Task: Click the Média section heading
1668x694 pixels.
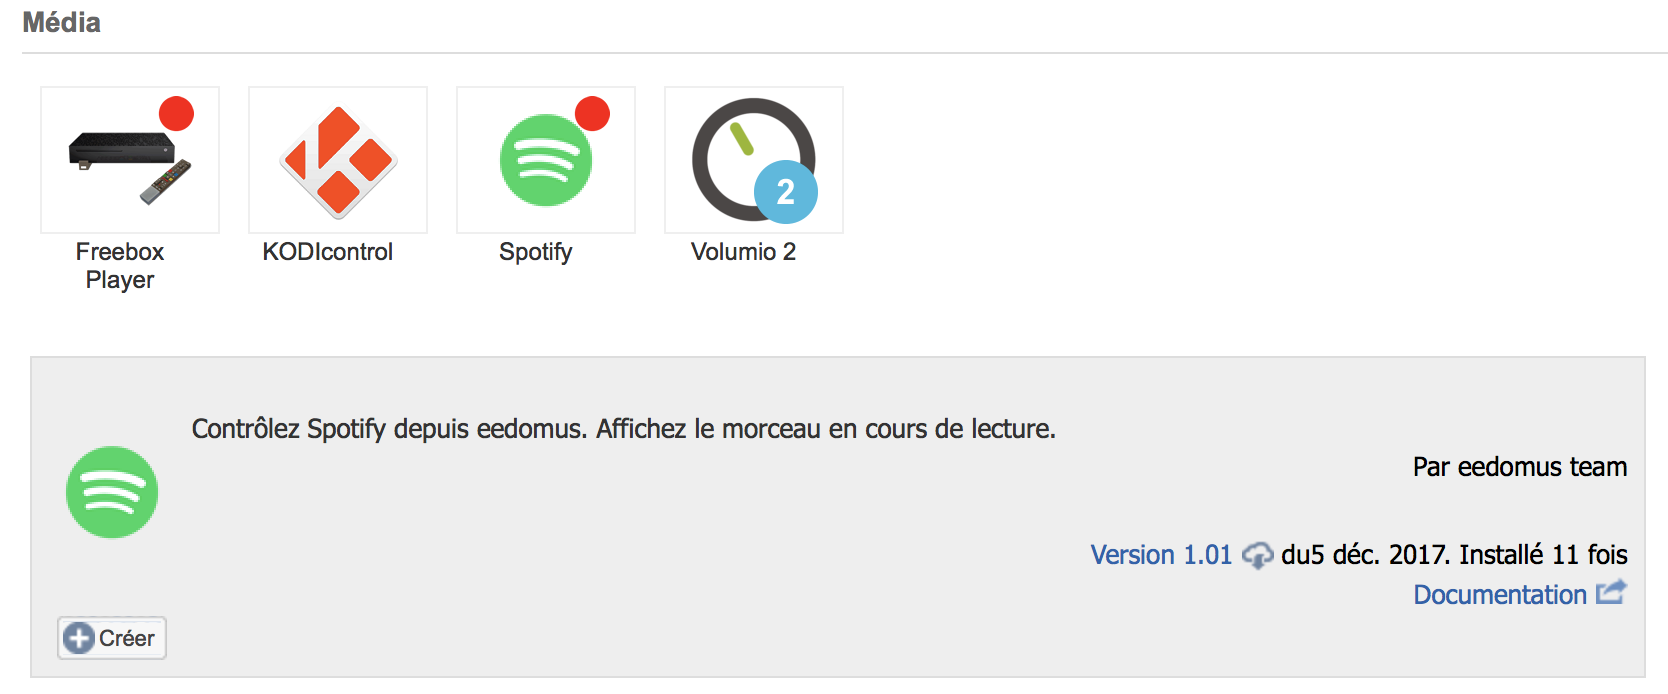Action: pos(62,22)
